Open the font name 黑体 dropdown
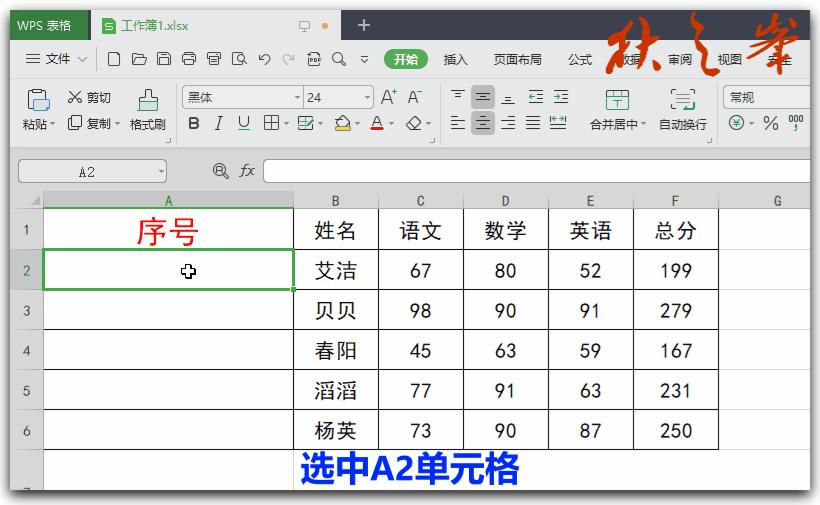The height and width of the screenshot is (505, 820). [x=297, y=97]
